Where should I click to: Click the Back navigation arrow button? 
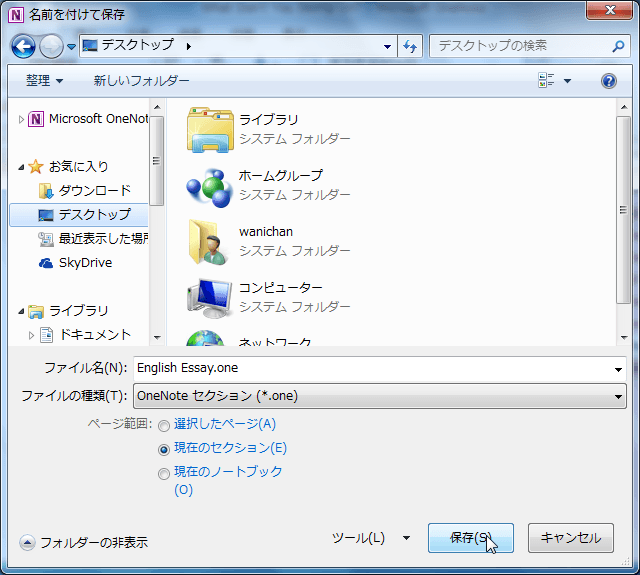coord(23,46)
